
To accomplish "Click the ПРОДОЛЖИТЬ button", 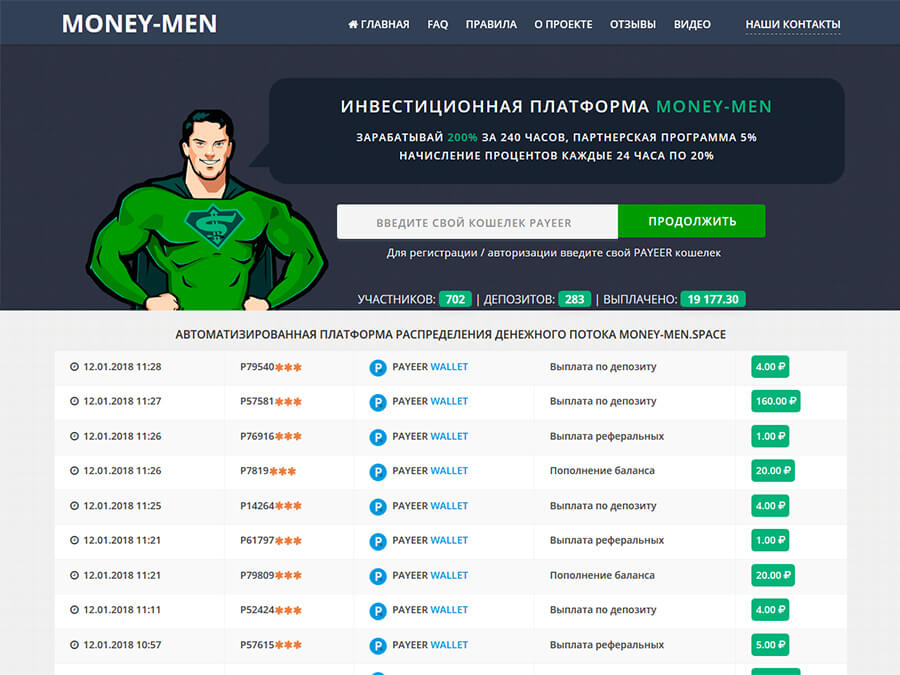I will click(x=692, y=221).
